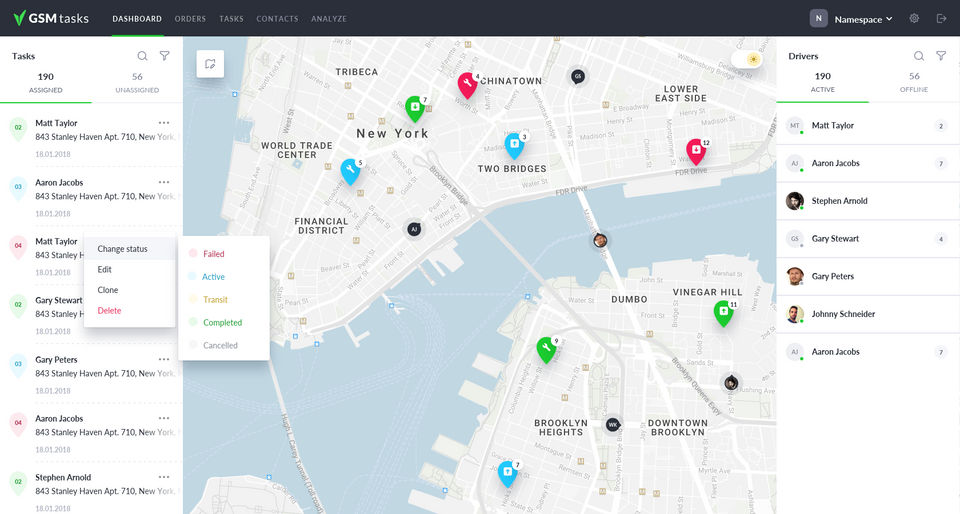
Task: Set status to Completed
Action: [x=224, y=322]
